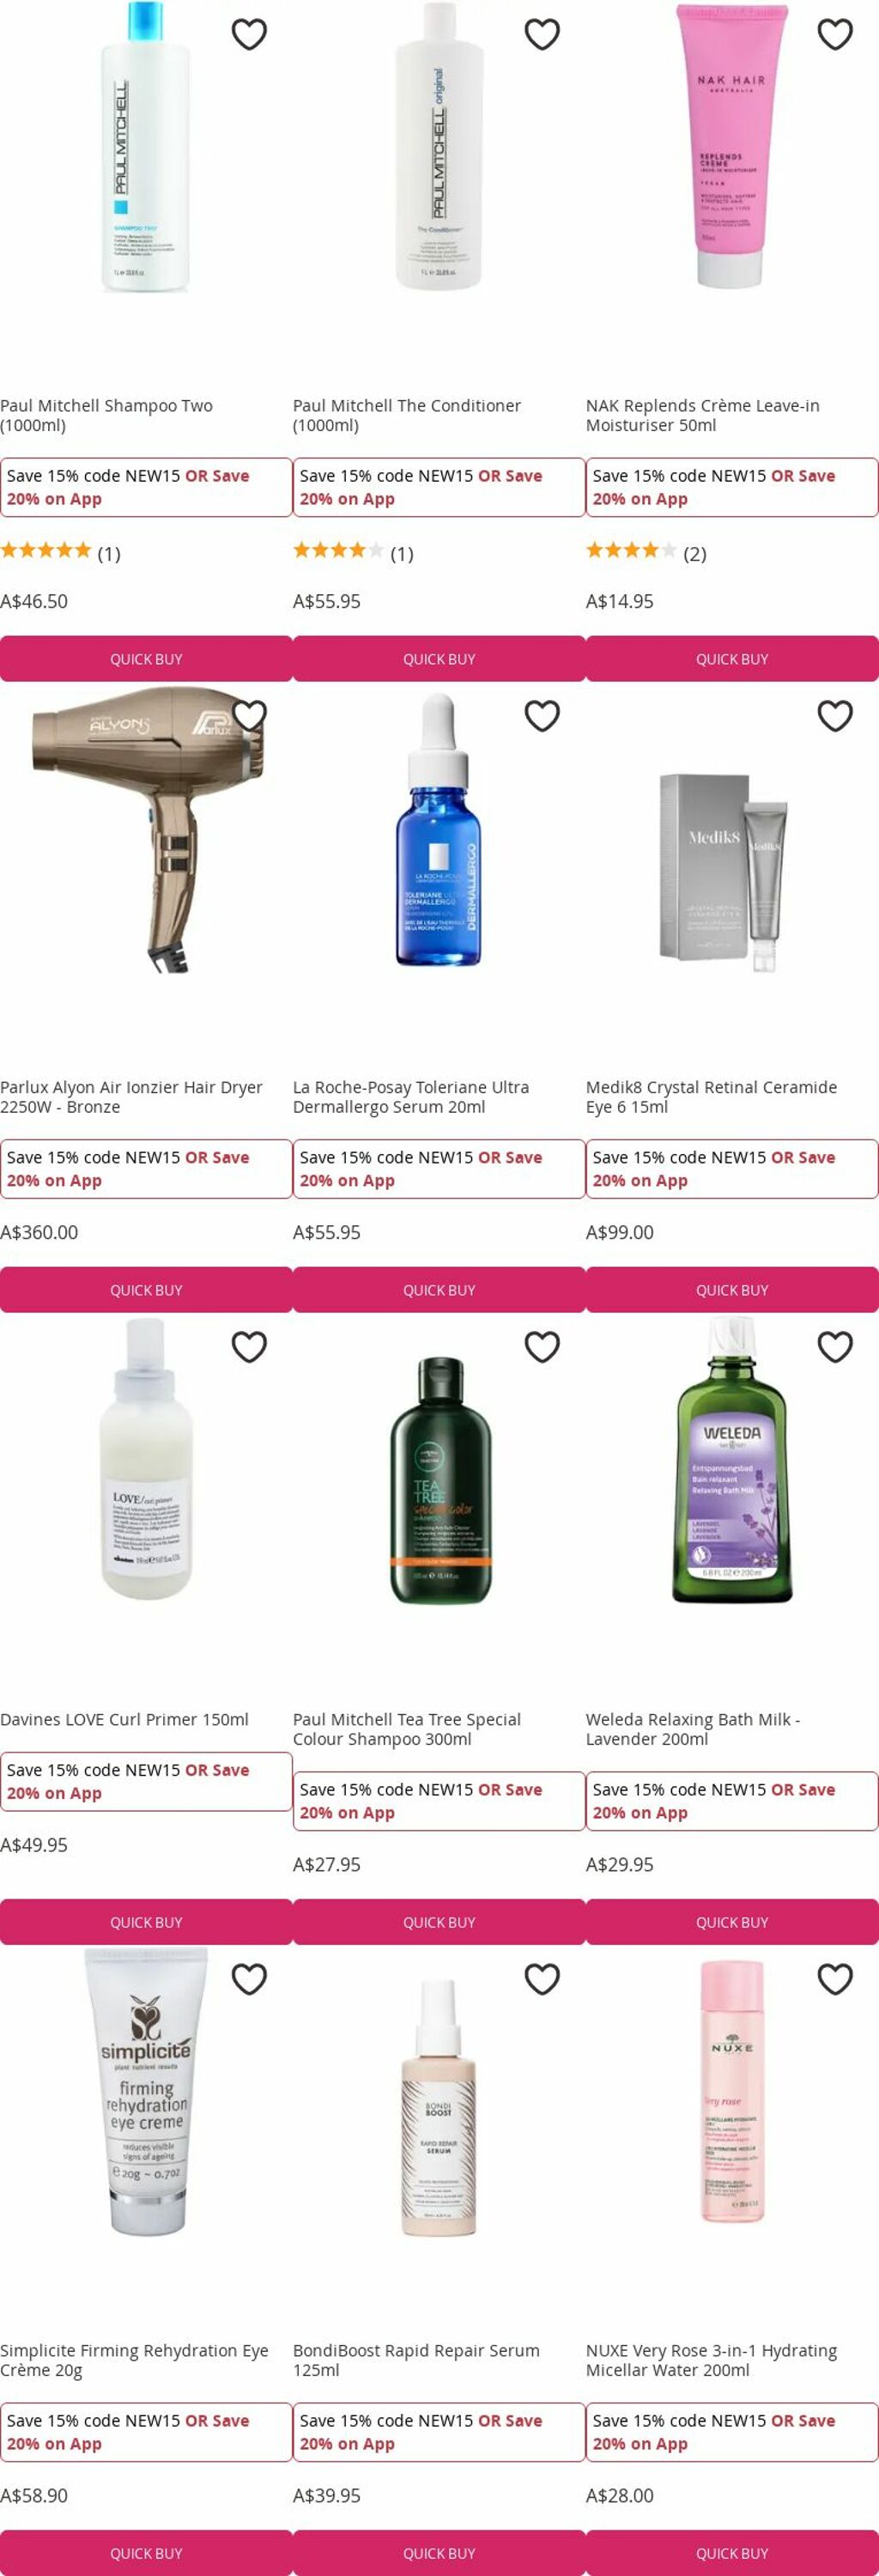Heart the BondiBoost Rapid Repair Serum
This screenshot has width=879, height=2576.
coord(542,1979)
